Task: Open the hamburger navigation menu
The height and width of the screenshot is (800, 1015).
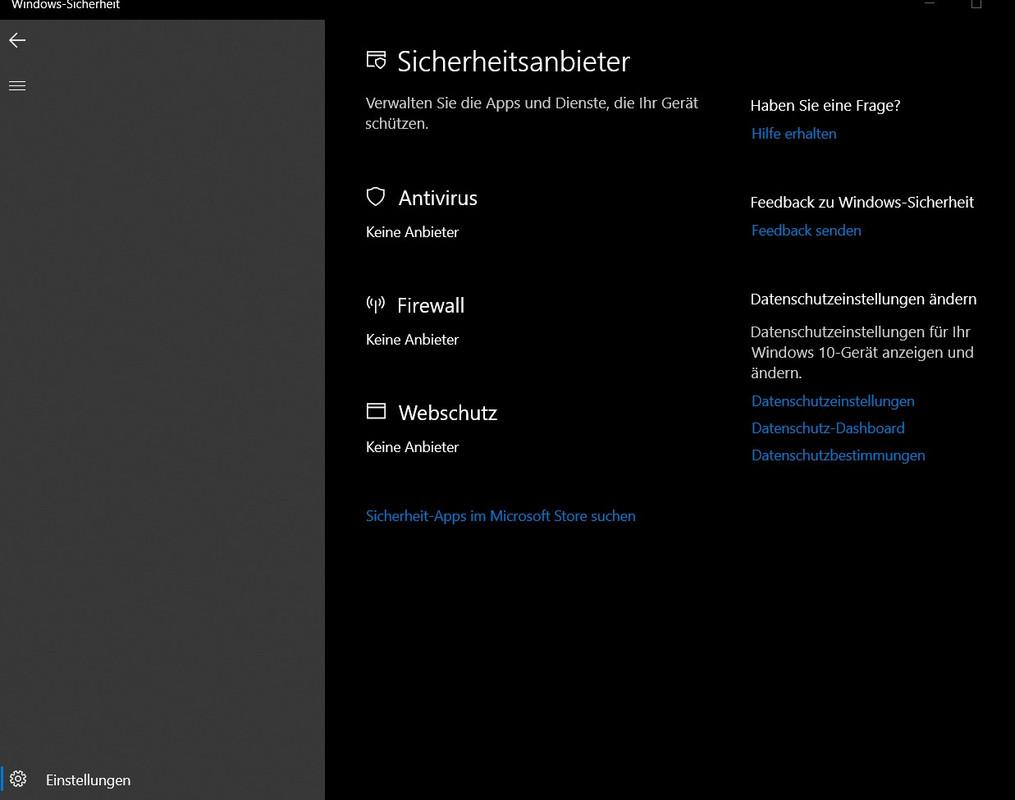Action: tap(17, 85)
